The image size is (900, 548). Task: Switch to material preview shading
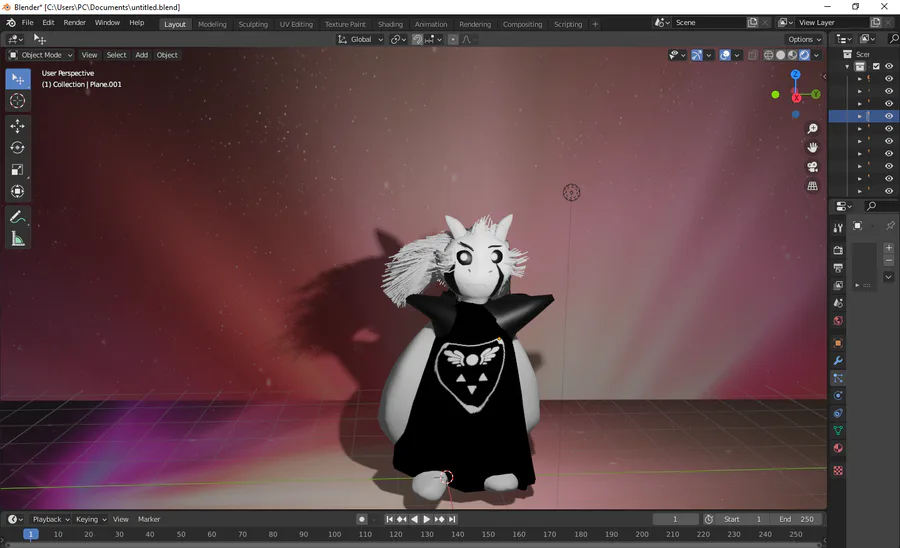pyautogui.click(x=793, y=55)
